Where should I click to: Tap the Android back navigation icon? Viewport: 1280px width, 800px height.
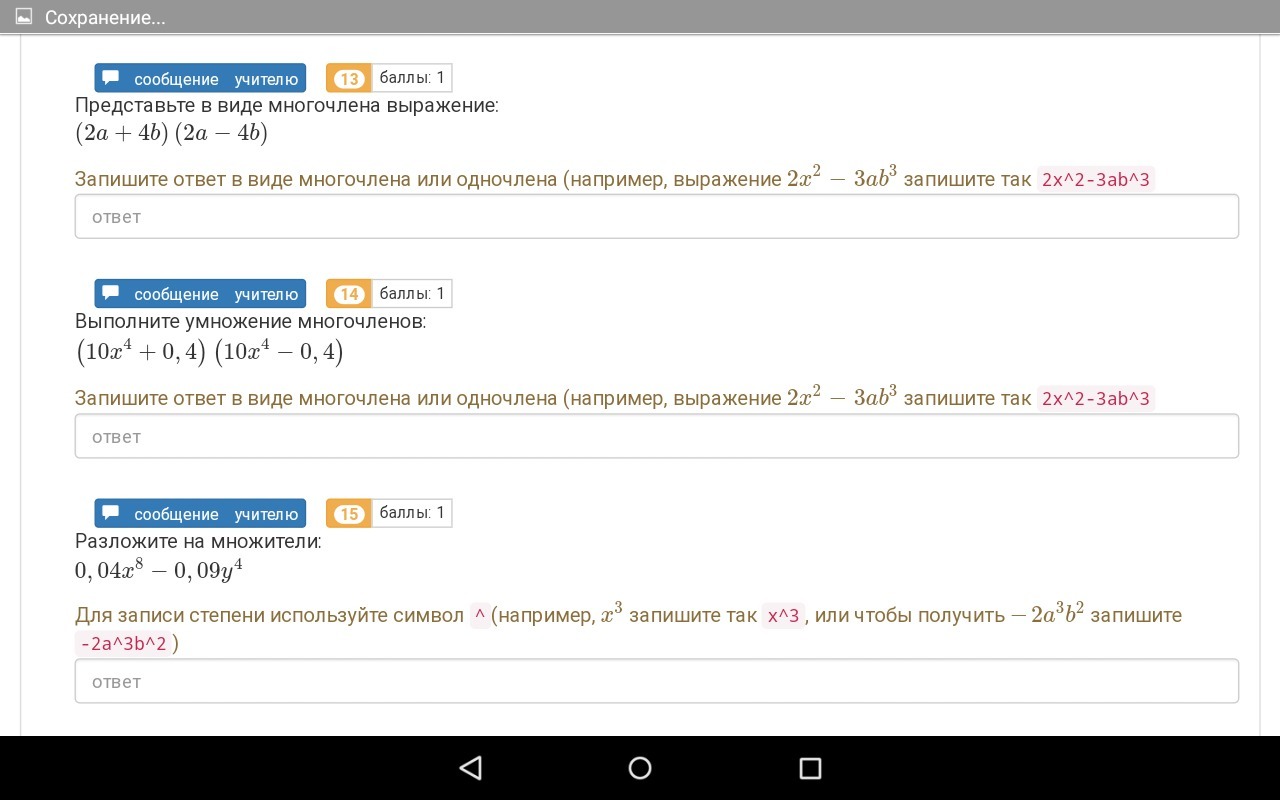pyautogui.click(x=470, y=768)
